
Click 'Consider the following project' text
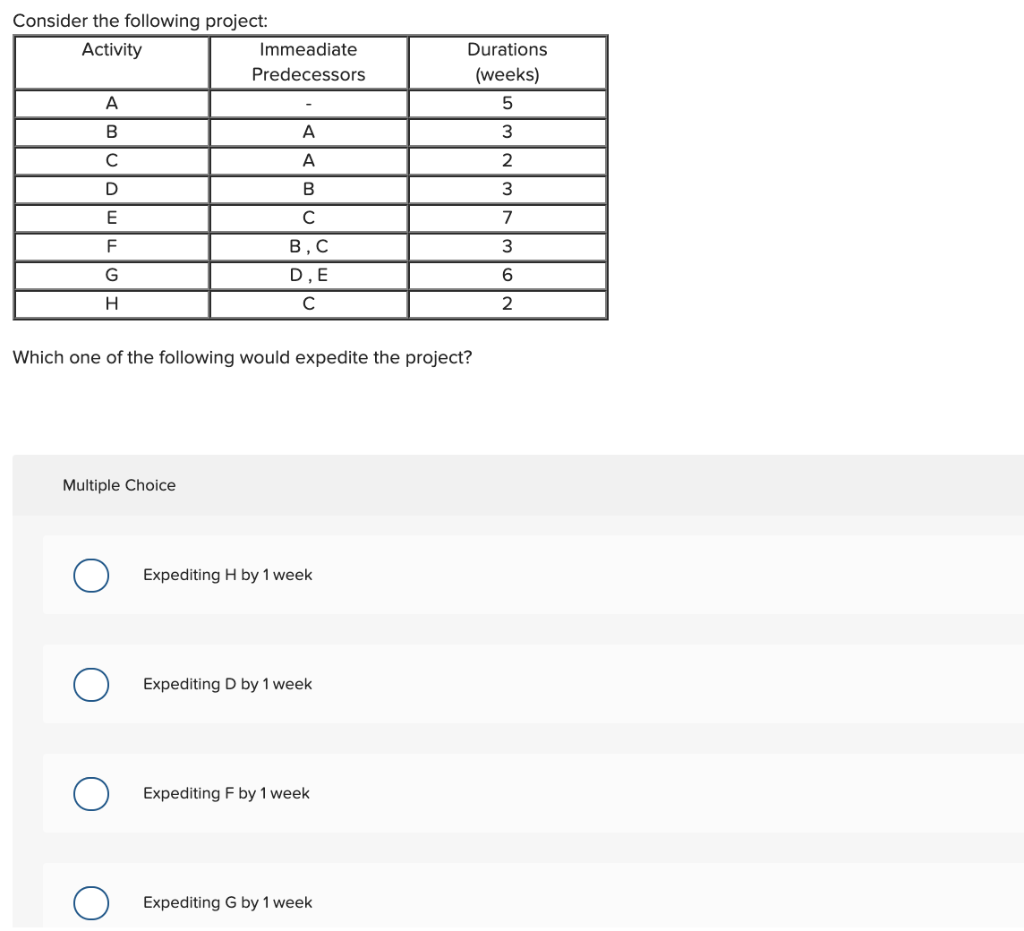tap(140, 21)
